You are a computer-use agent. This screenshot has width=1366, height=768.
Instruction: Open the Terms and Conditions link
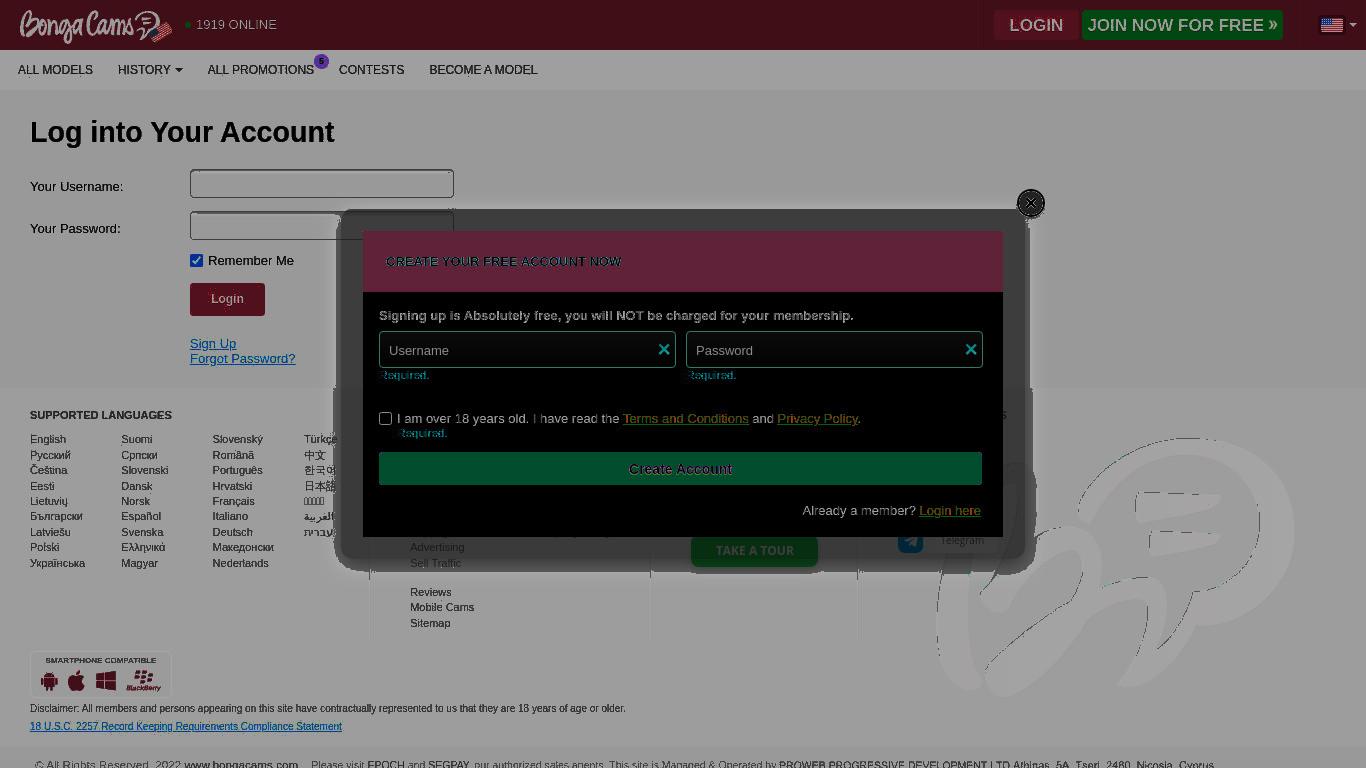click(x=685, y=418)
